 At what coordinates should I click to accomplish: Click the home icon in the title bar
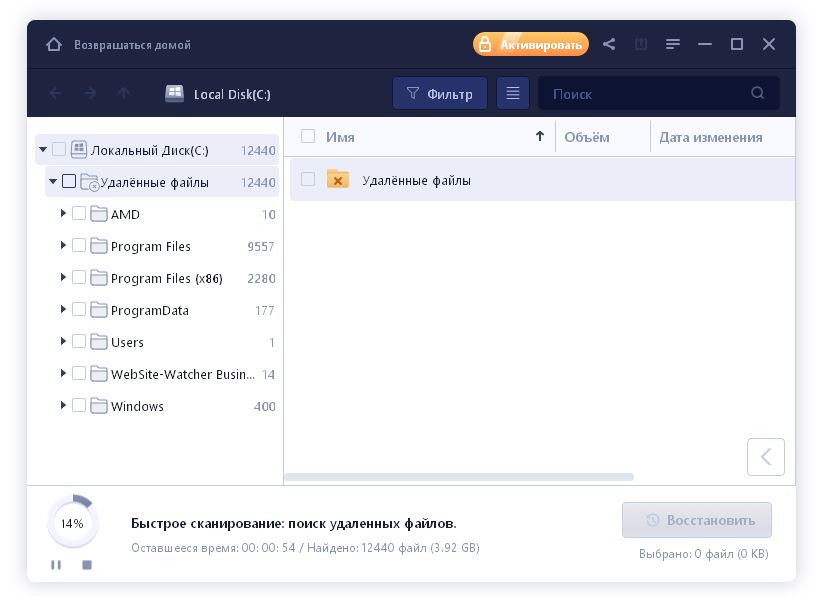(x=54, y=45)
